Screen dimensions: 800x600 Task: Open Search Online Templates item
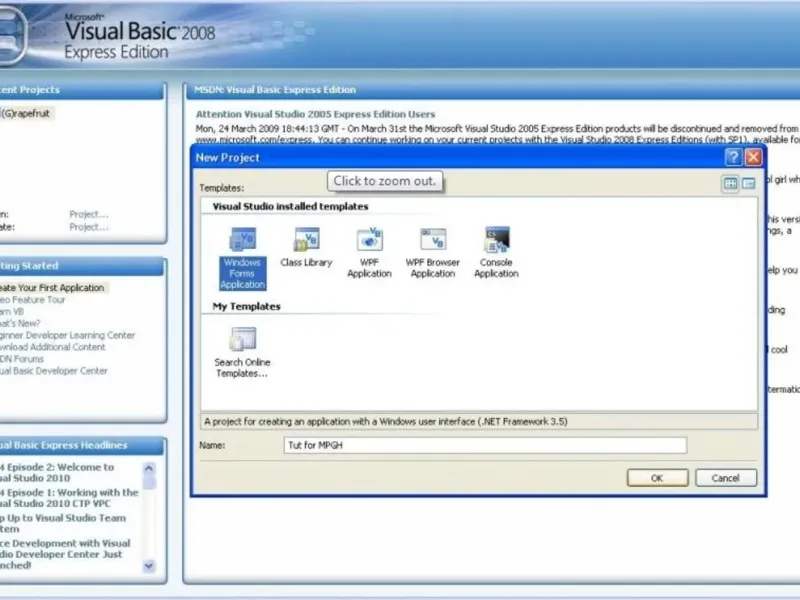[242, 353]
